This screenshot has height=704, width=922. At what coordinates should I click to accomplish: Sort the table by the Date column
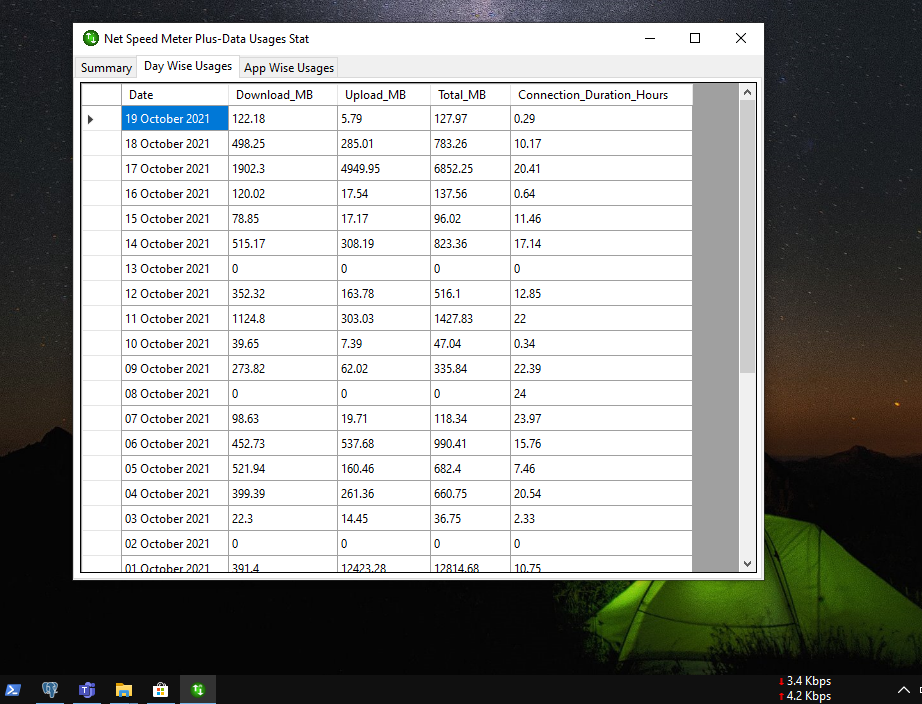141,94
